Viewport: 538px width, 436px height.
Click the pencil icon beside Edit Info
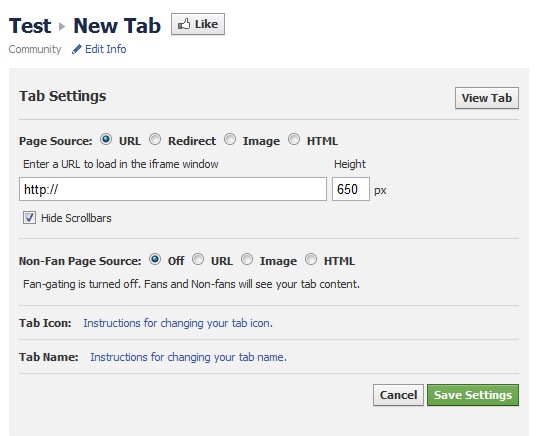[x=77, y=49]
